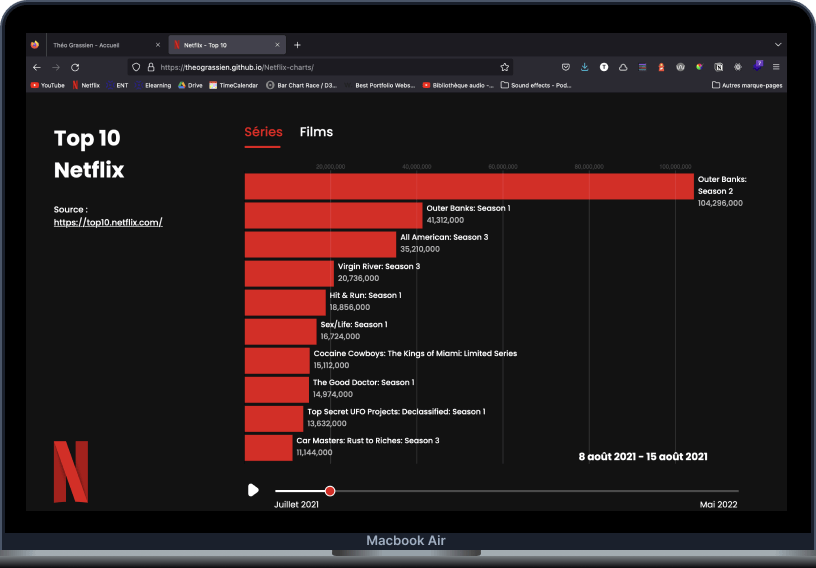Click the white circle T extension icon
Viewport: 816px width, 568px height.
click(604, 67)
